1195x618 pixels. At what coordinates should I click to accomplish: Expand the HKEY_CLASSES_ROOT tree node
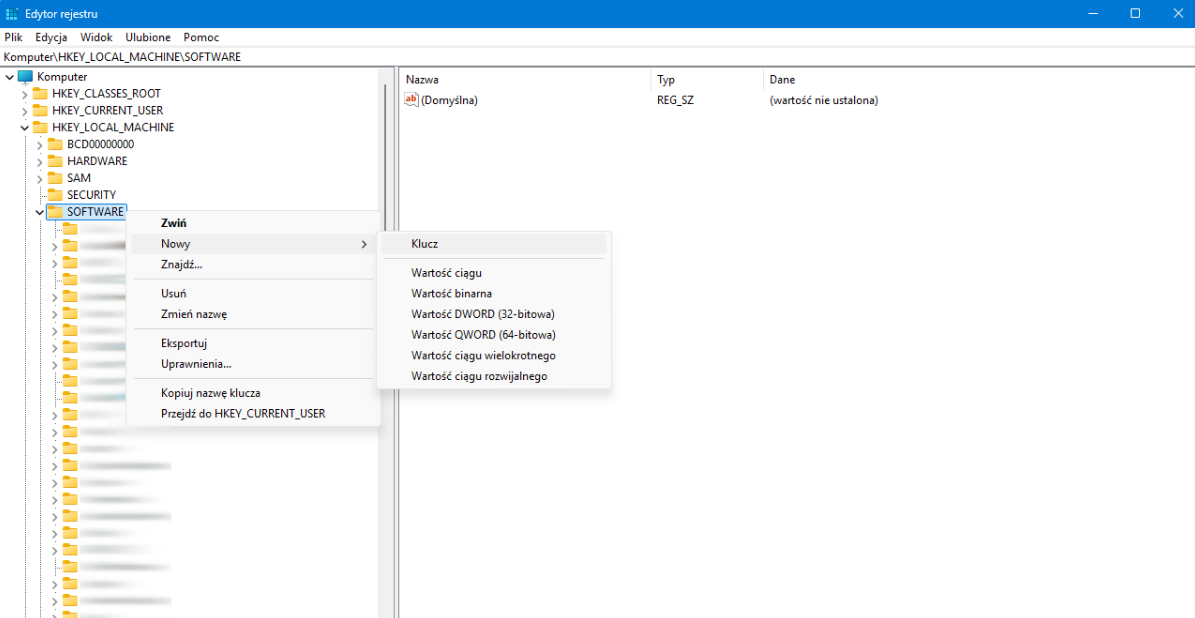click(25, 94)
